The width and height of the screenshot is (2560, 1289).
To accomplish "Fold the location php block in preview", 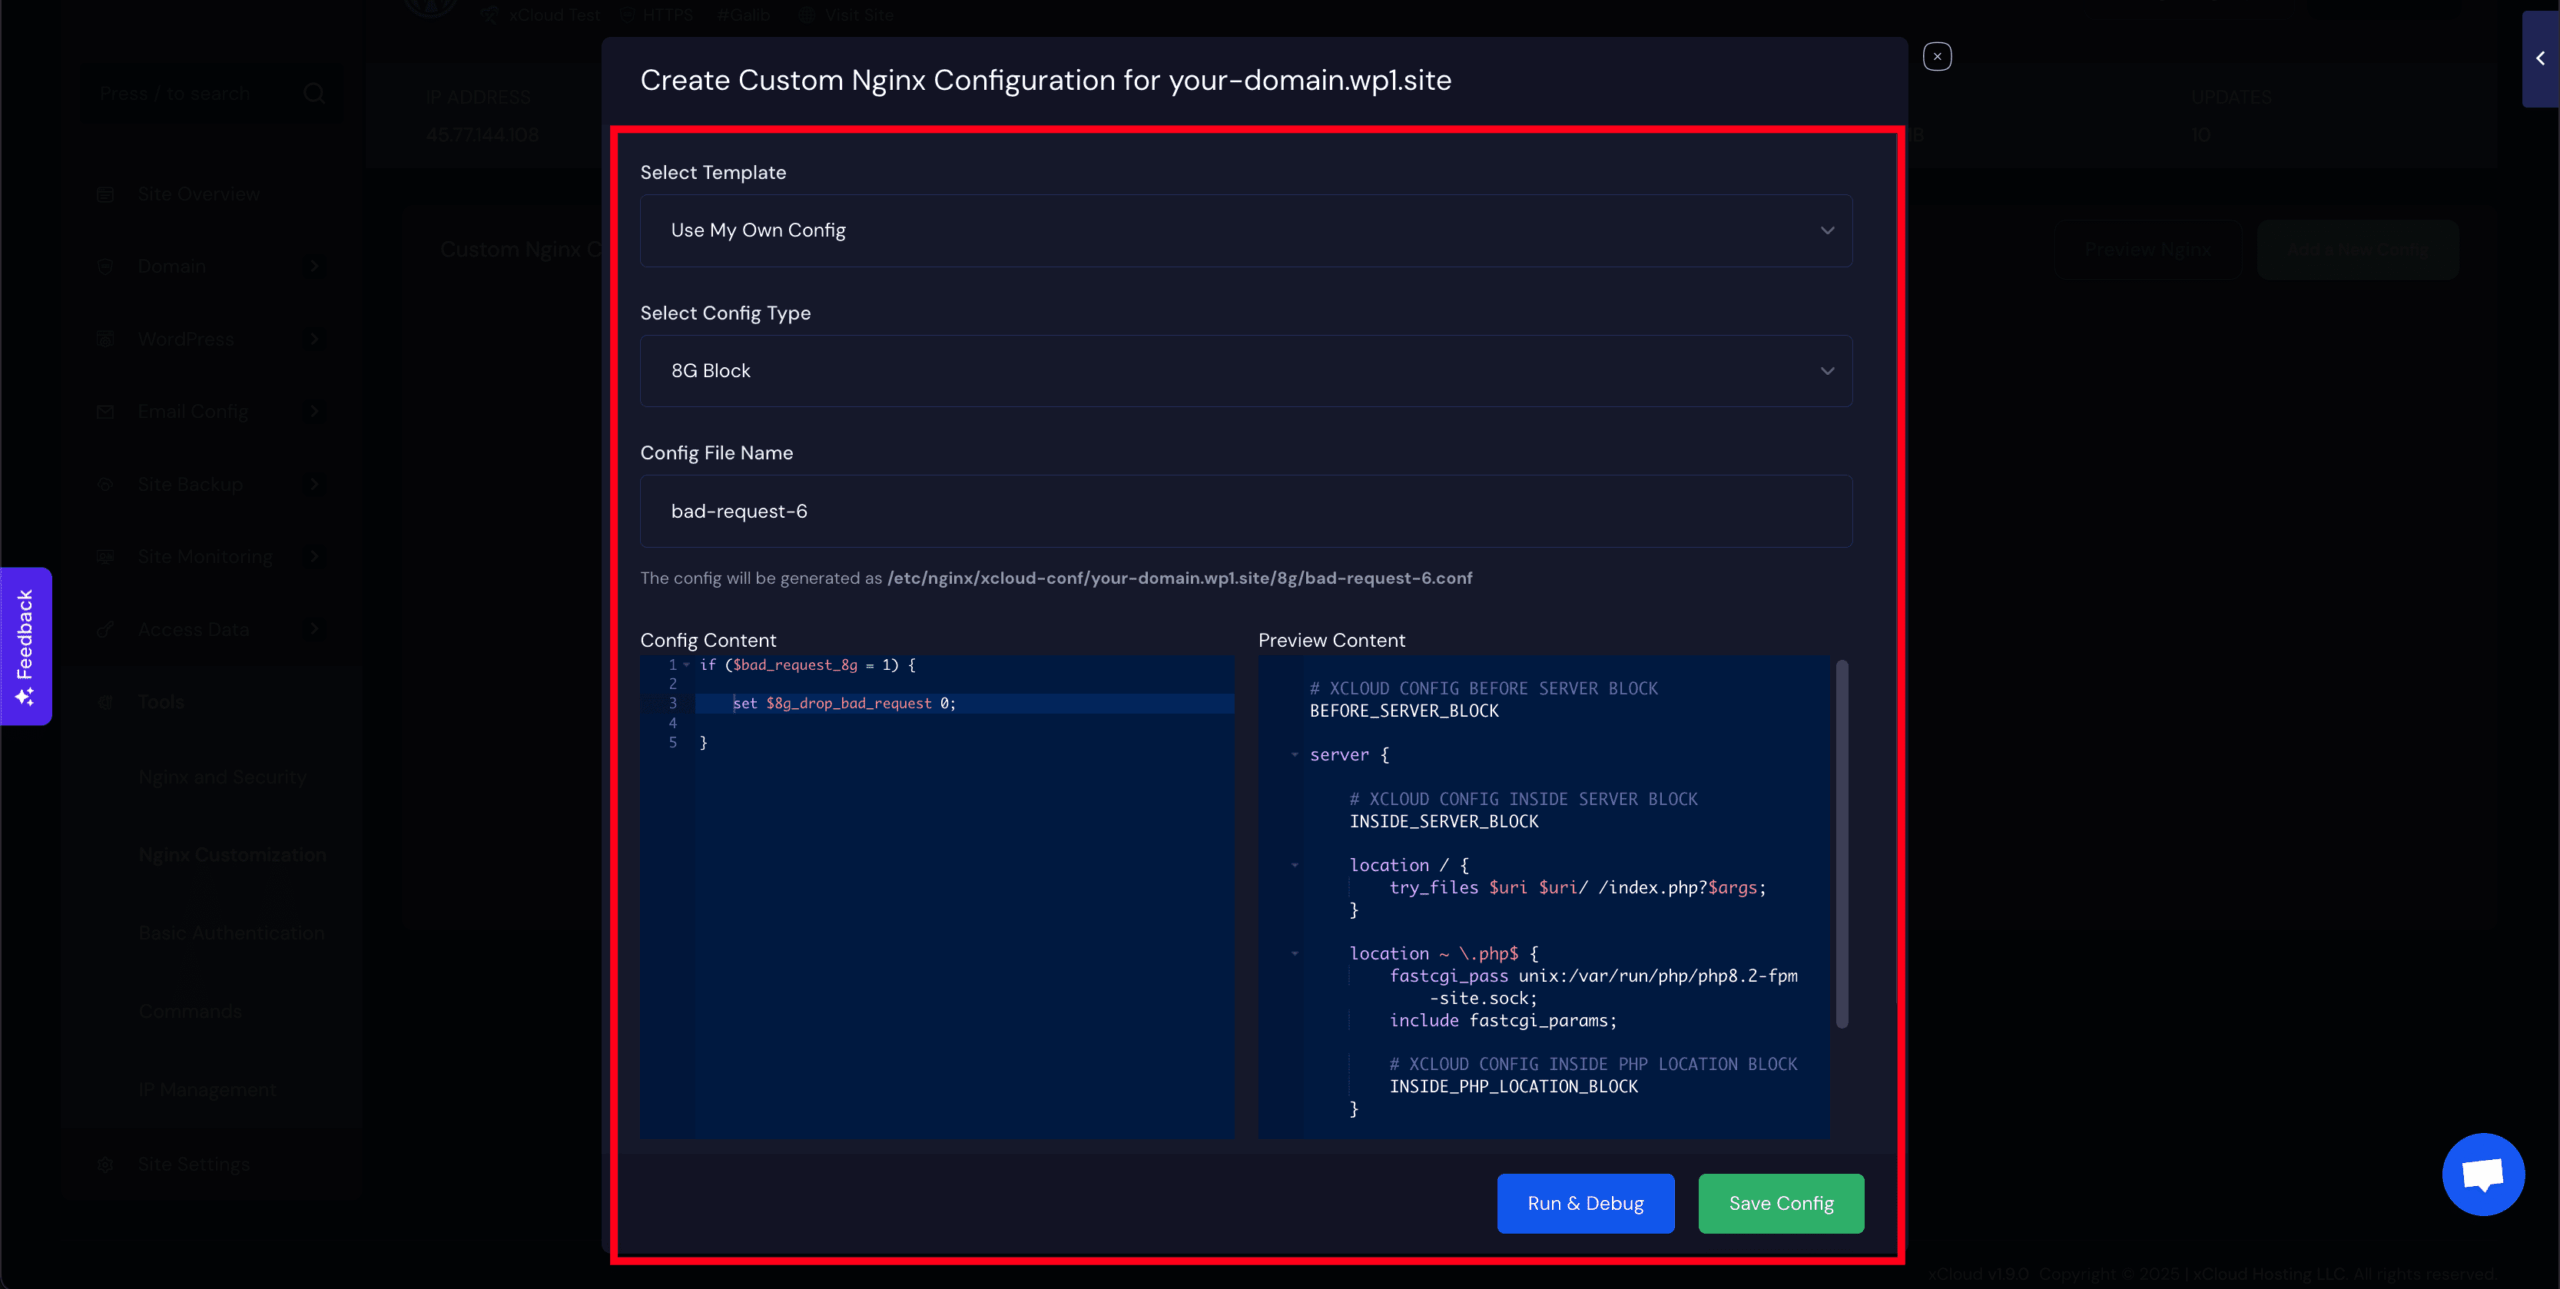I will [x=1295, y=954].
